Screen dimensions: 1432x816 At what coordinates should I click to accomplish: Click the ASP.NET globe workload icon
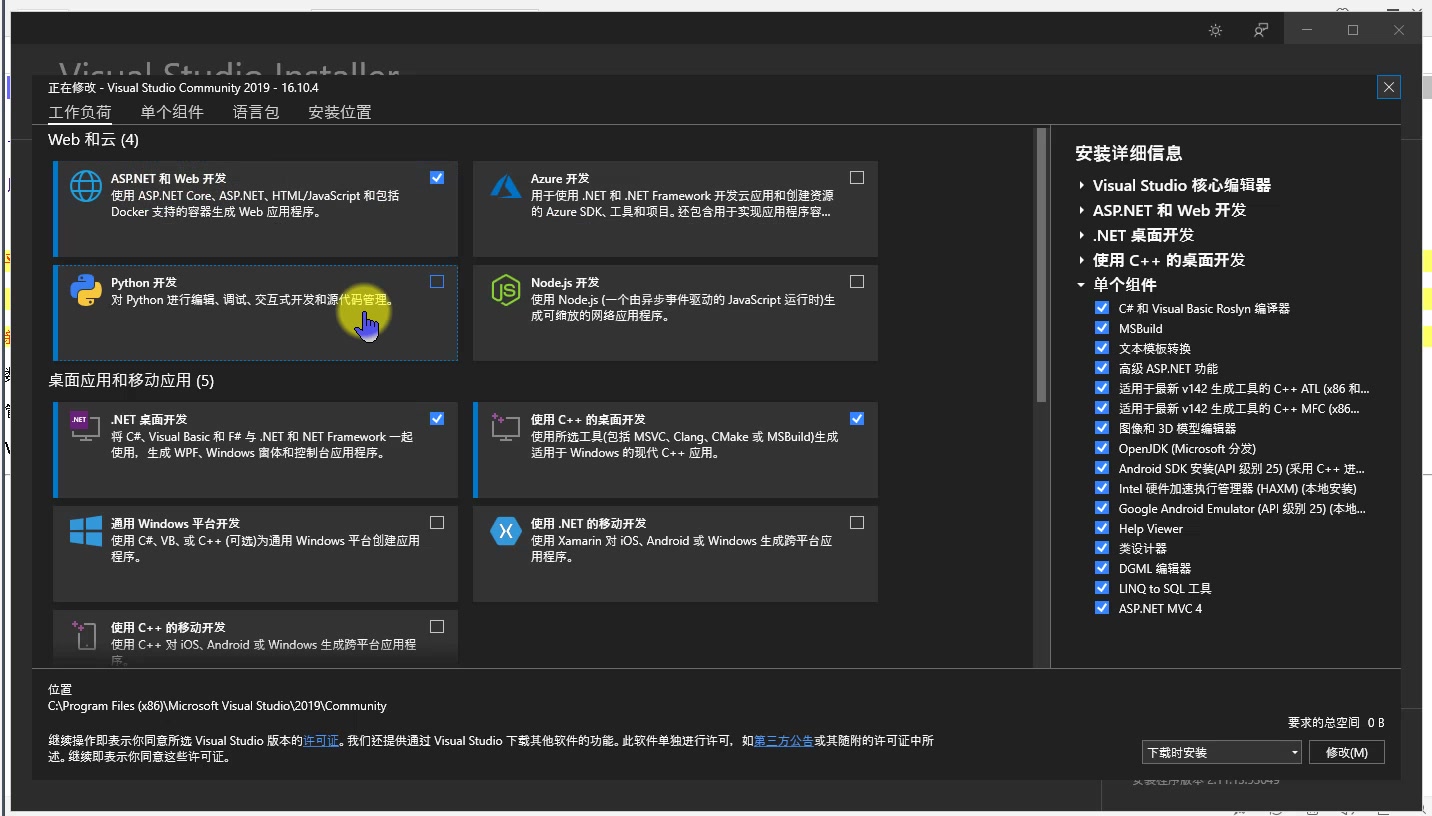[x=86, y=187]
